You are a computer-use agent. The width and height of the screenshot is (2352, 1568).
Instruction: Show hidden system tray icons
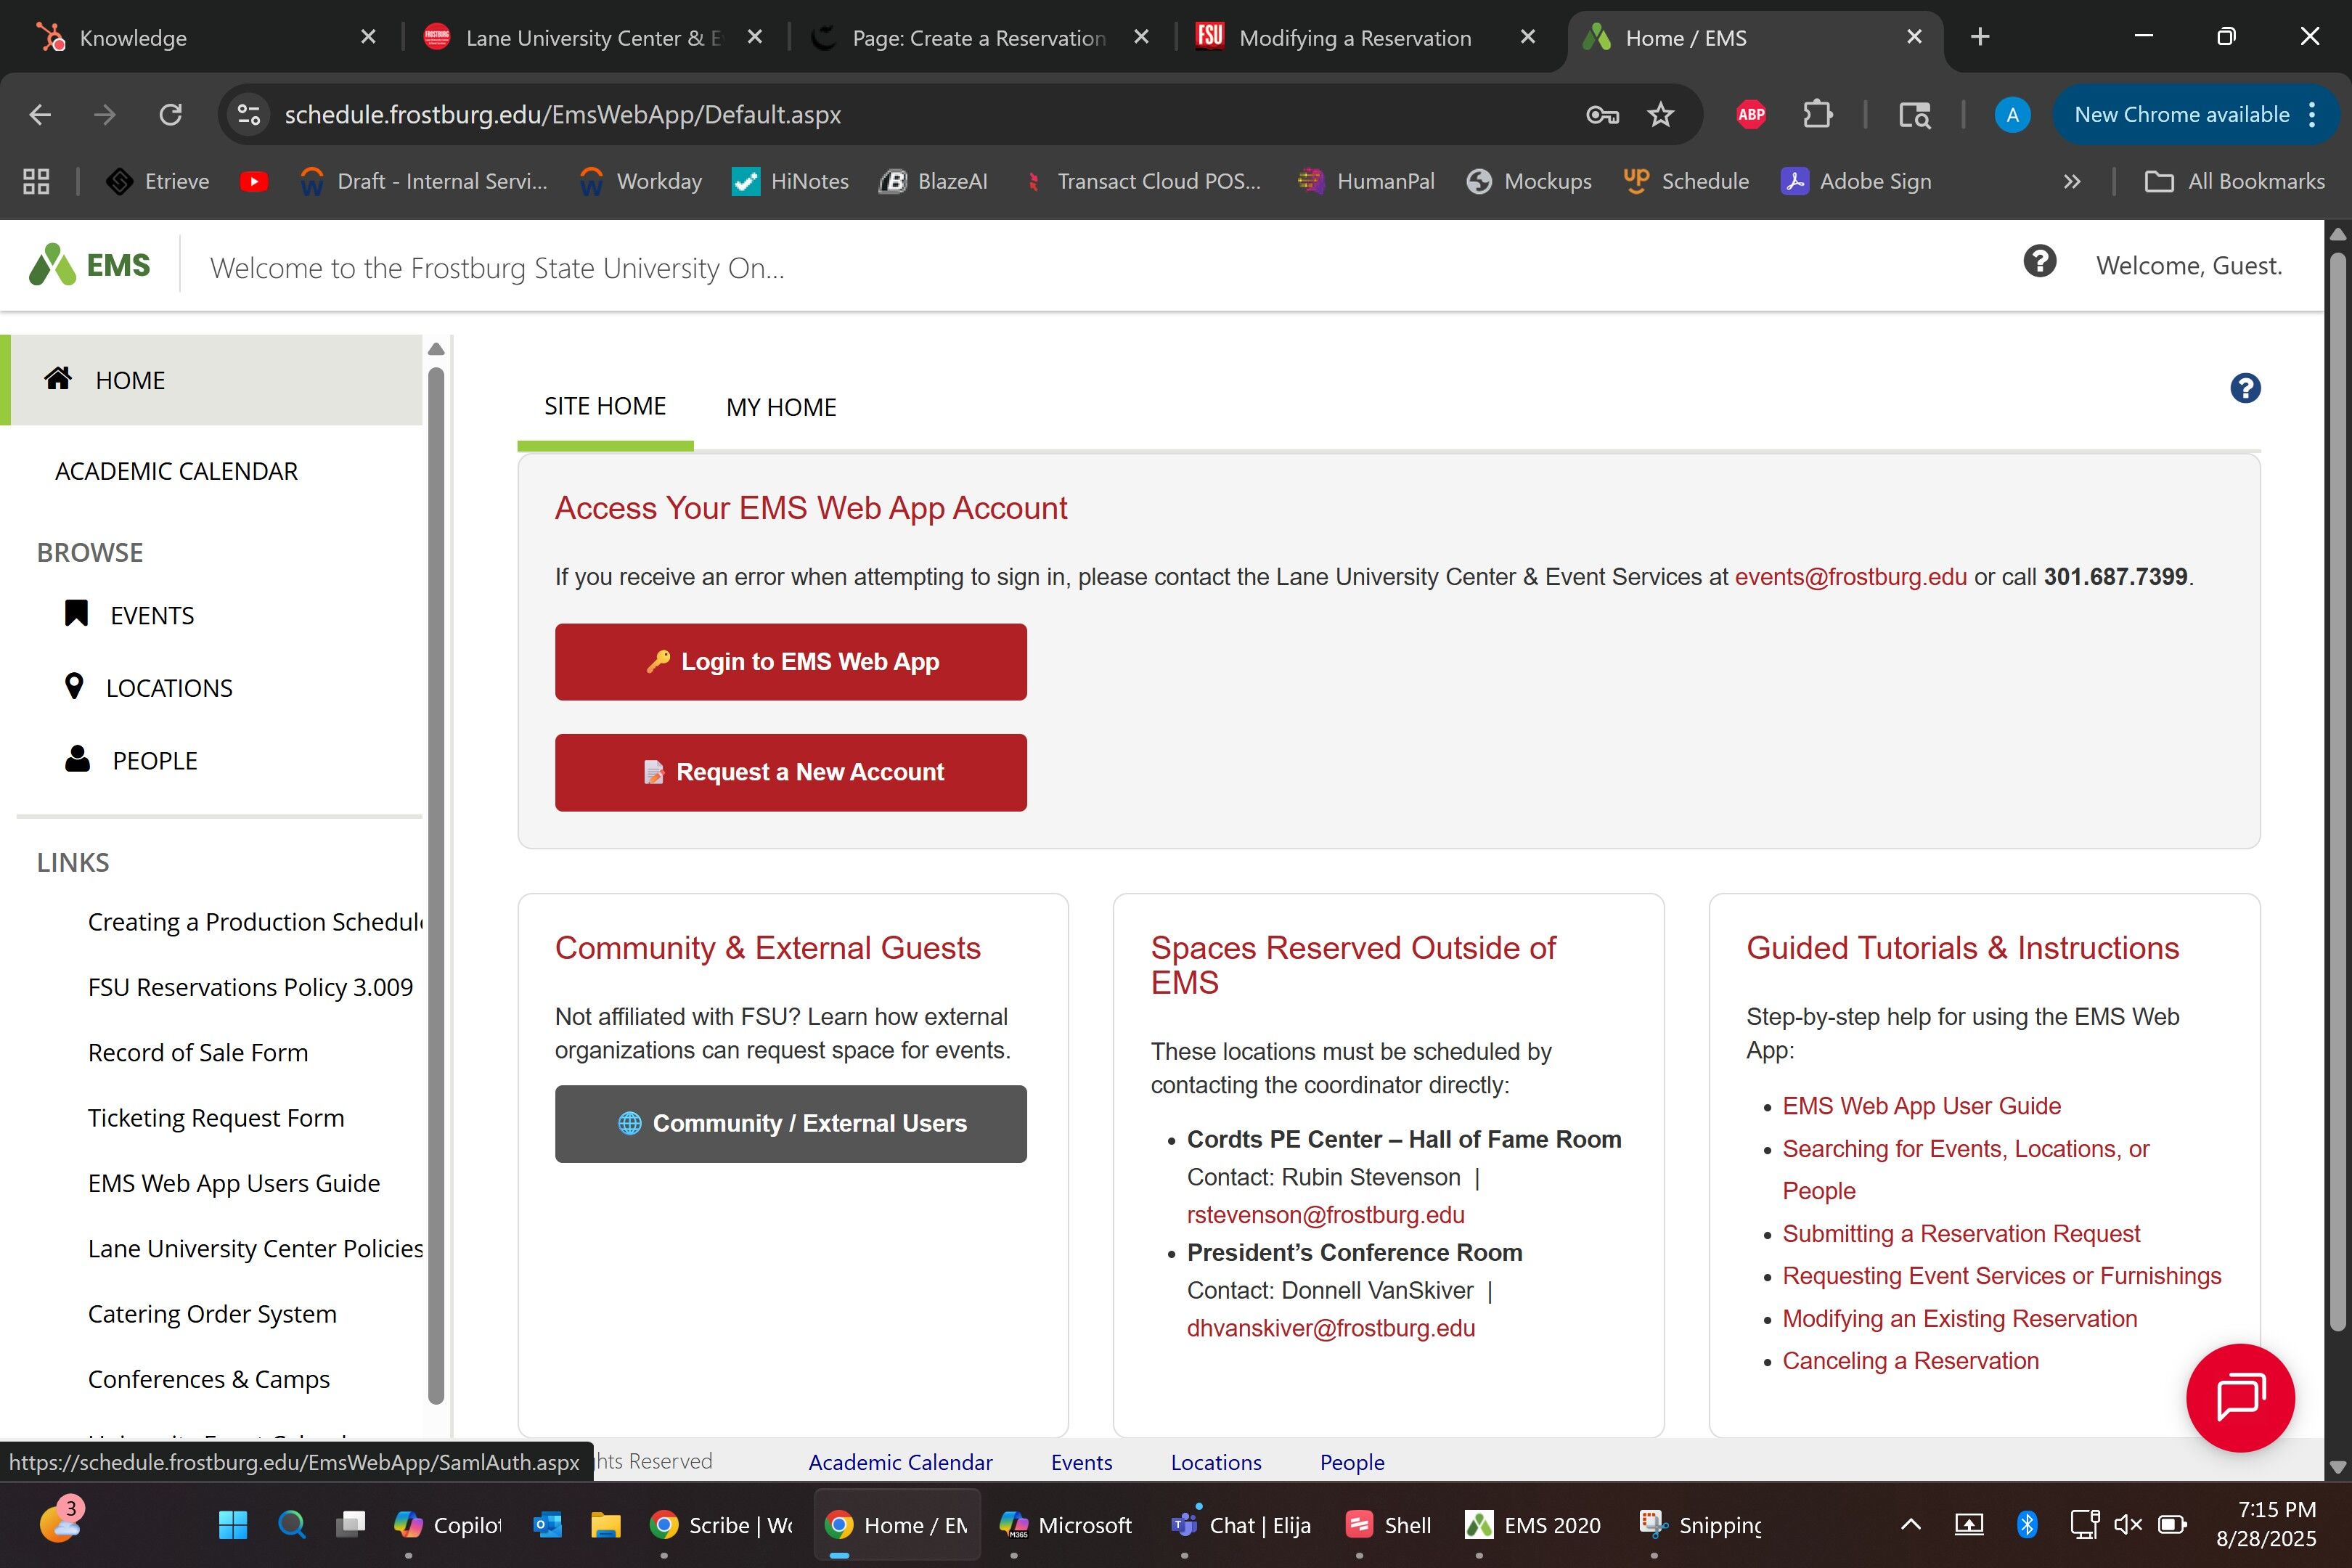pos(1910,1524)
